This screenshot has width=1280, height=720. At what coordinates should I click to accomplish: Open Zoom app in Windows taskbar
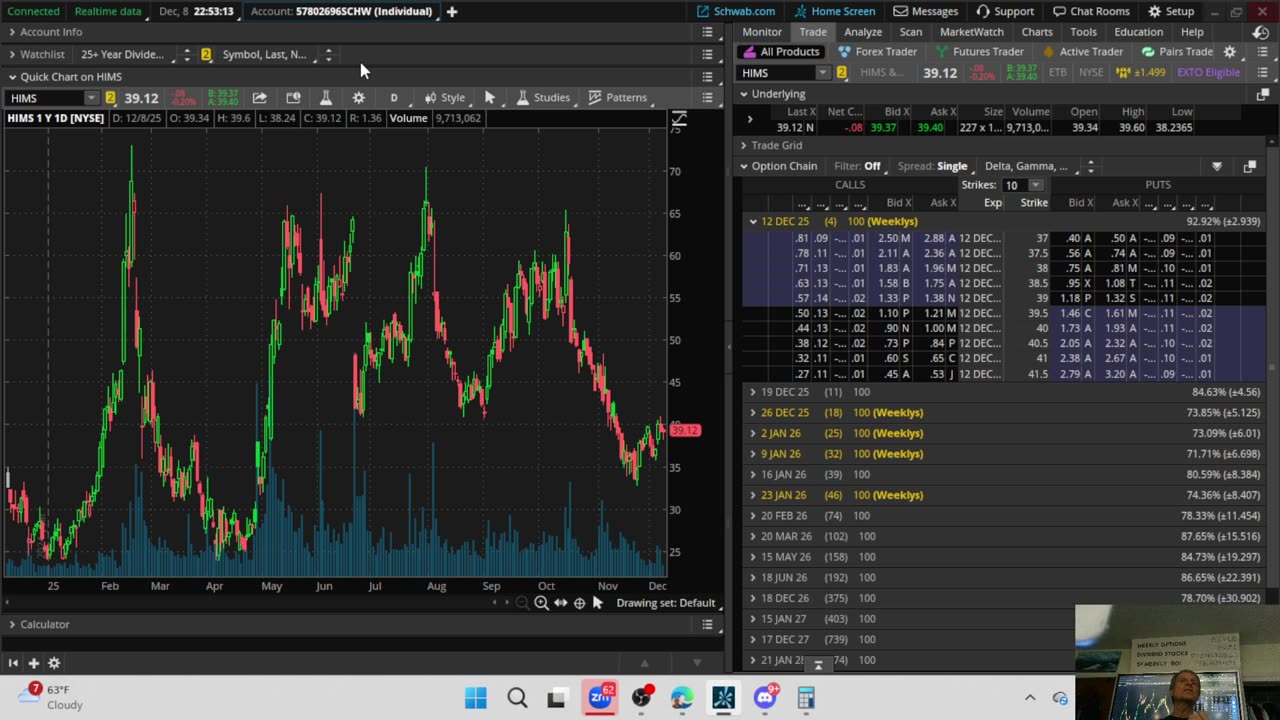[600, 697]
